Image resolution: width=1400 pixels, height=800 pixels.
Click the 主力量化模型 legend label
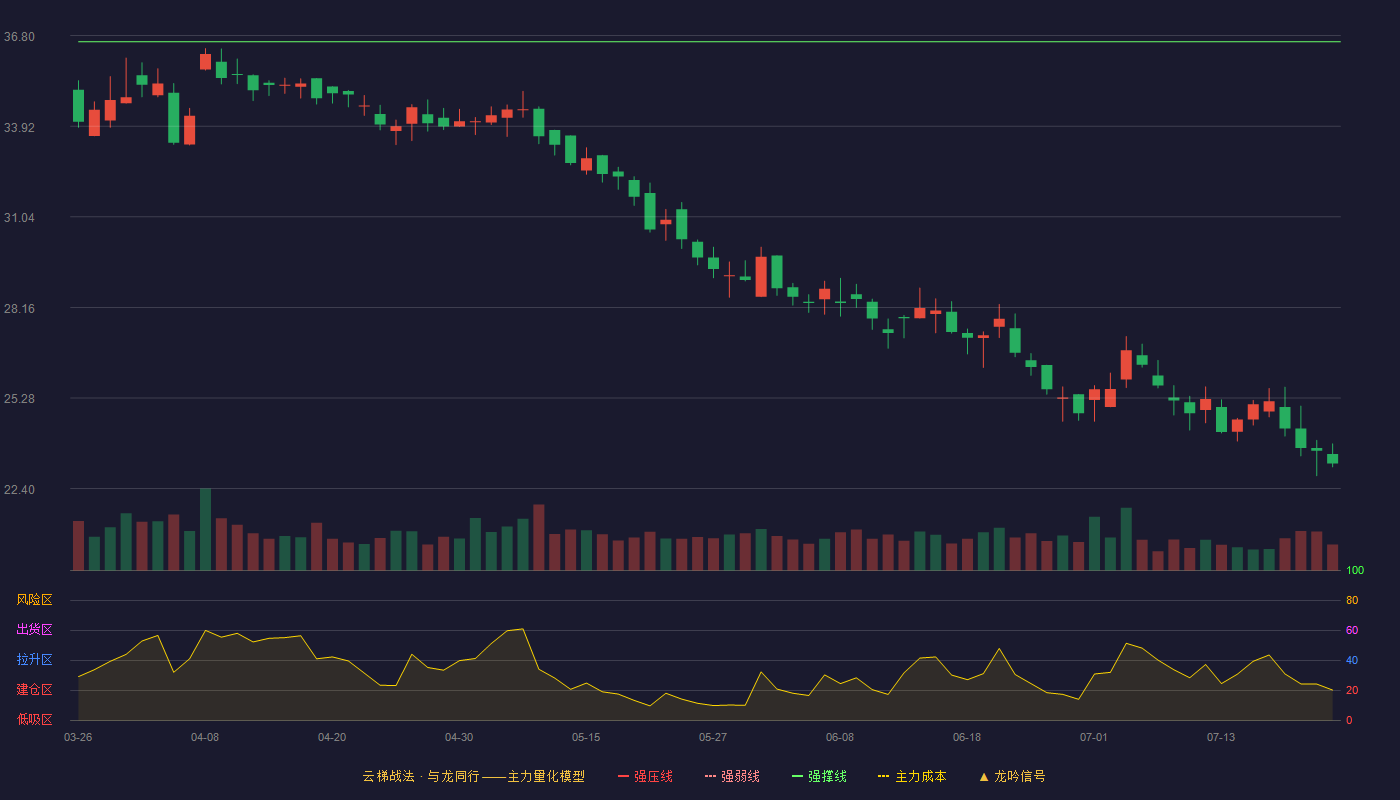coord(546,776)
